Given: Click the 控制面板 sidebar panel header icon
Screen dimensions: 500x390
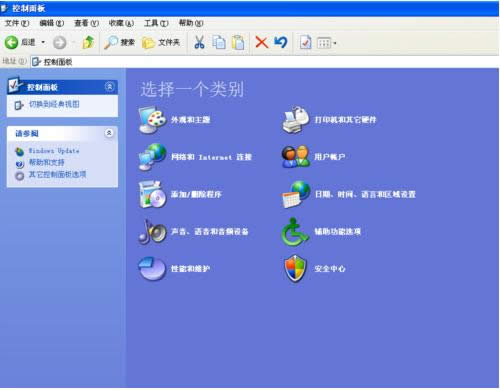Looking at the screenshot, I should 15,85.
